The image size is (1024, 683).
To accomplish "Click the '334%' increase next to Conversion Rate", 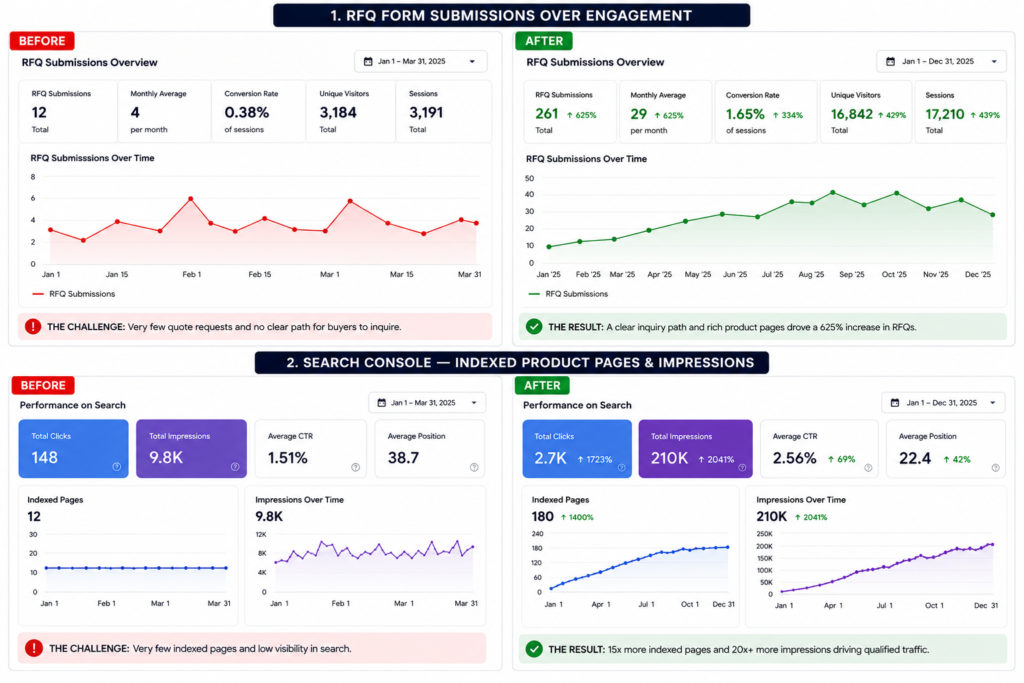I will tap(788, 115).
